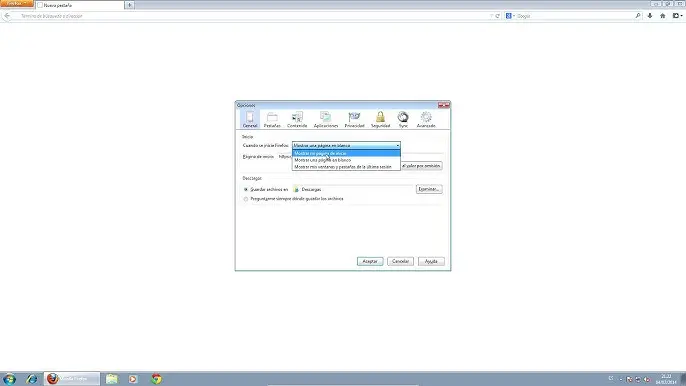
Task: Click the Ayuda button
Action: click(x=431, y=261)
